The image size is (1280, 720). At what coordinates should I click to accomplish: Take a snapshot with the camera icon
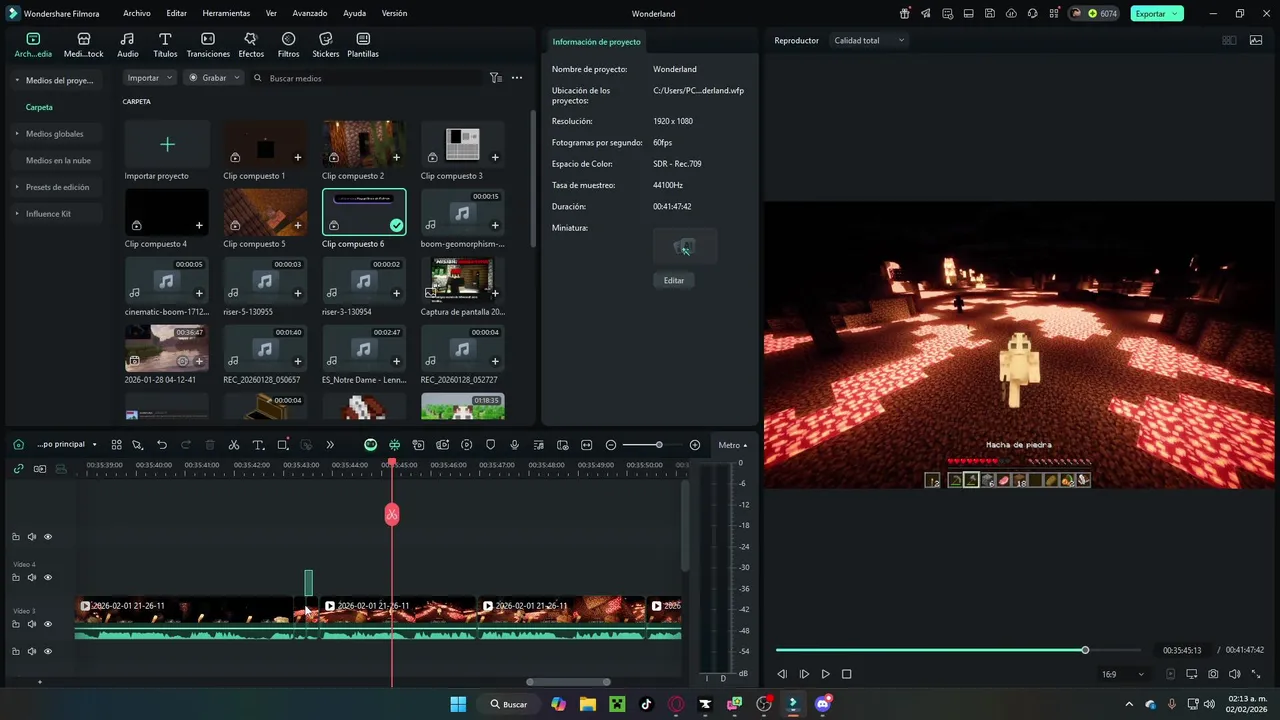(1213, 675)
